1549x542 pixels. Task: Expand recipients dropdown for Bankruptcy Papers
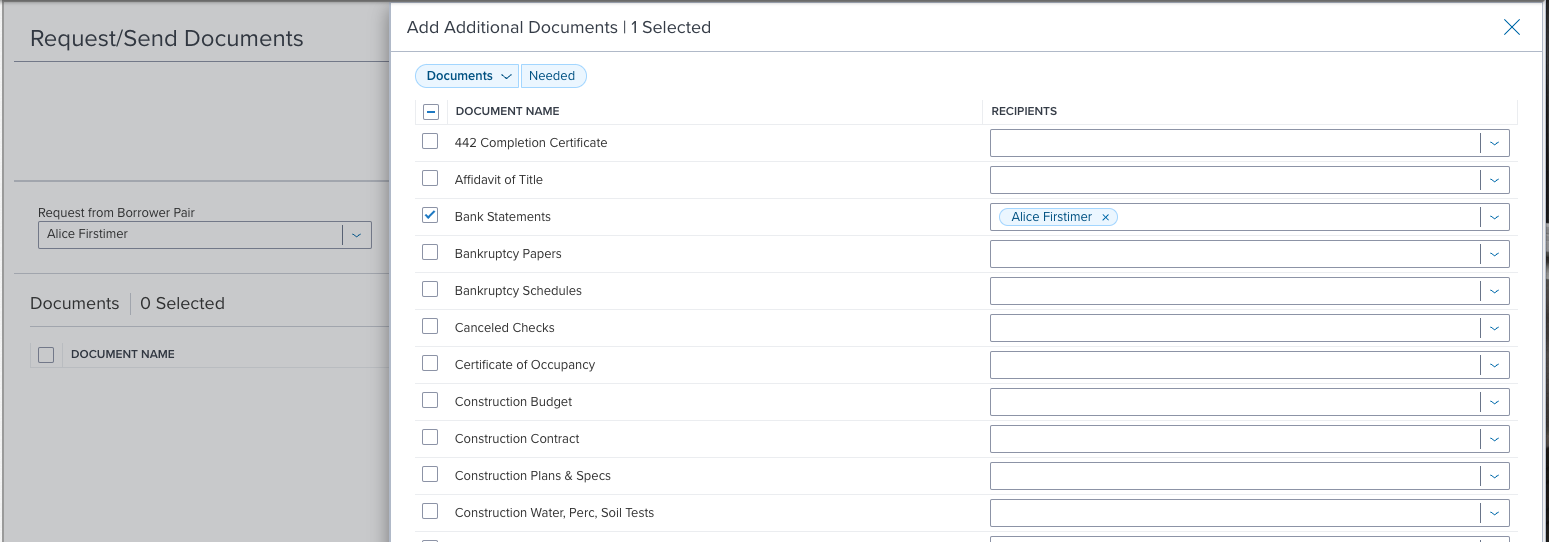click(x=1494, y=254)
